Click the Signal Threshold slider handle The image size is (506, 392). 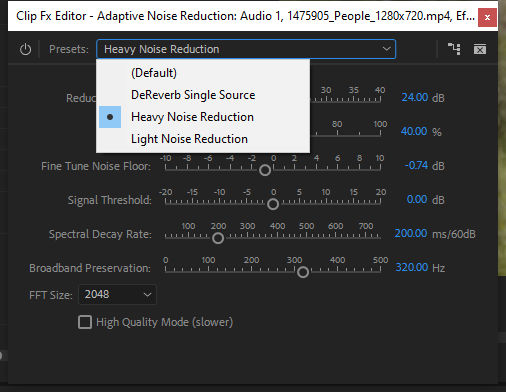click(x=273, y=204)
